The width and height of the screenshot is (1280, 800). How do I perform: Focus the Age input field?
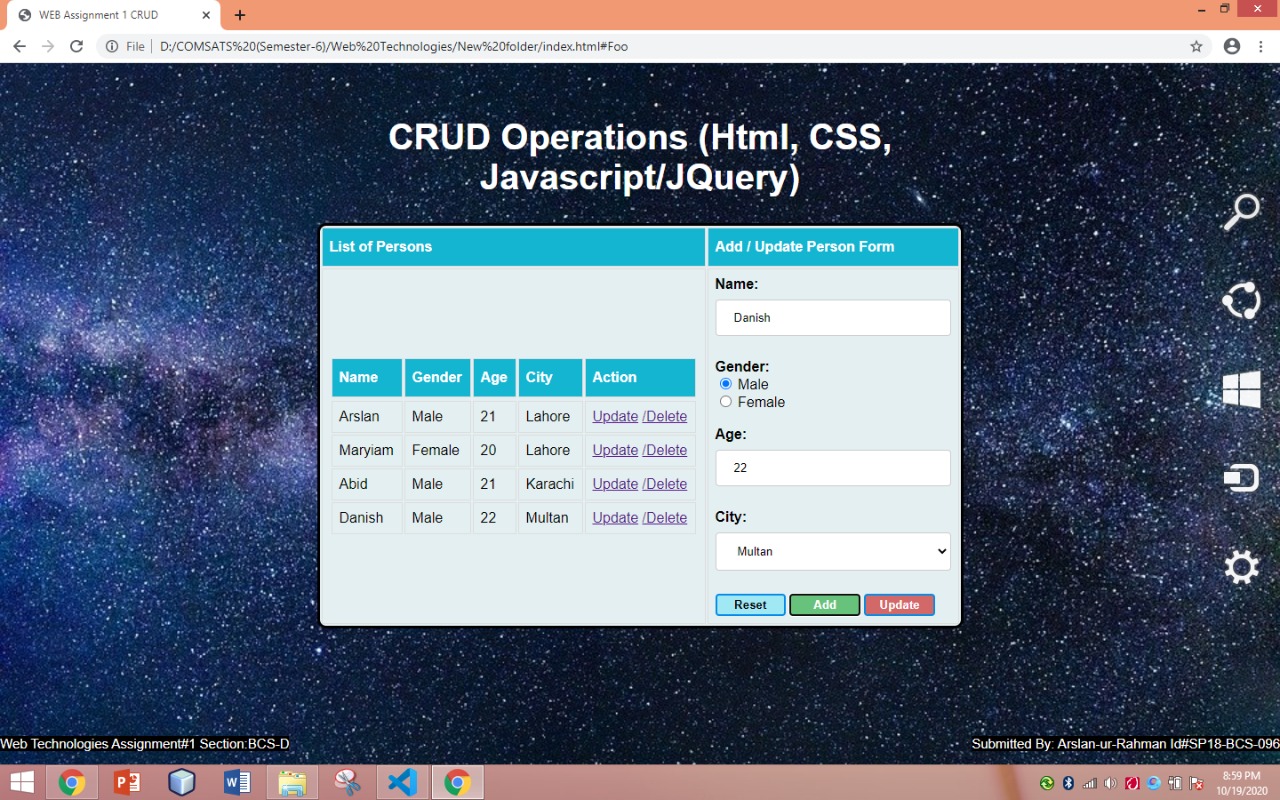pyautogui.click(x=833, y=468)
